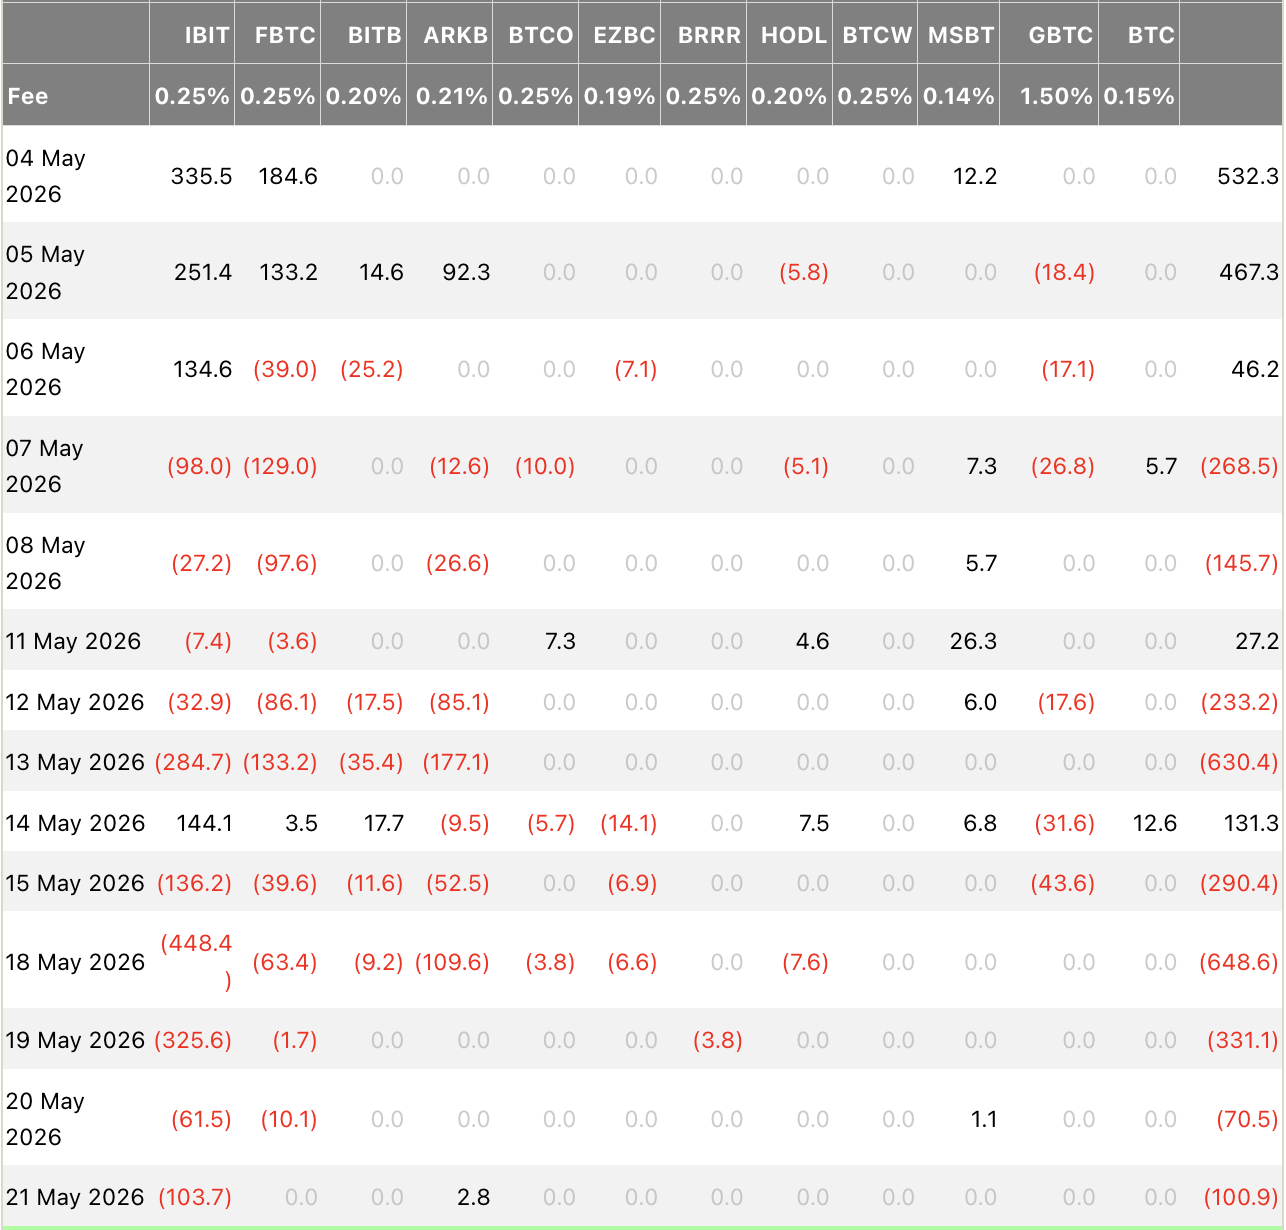Screen dimensions: 1286x1230
Task: Select the 19 May 2026 date cell
Action: [x=76, y=1040]
